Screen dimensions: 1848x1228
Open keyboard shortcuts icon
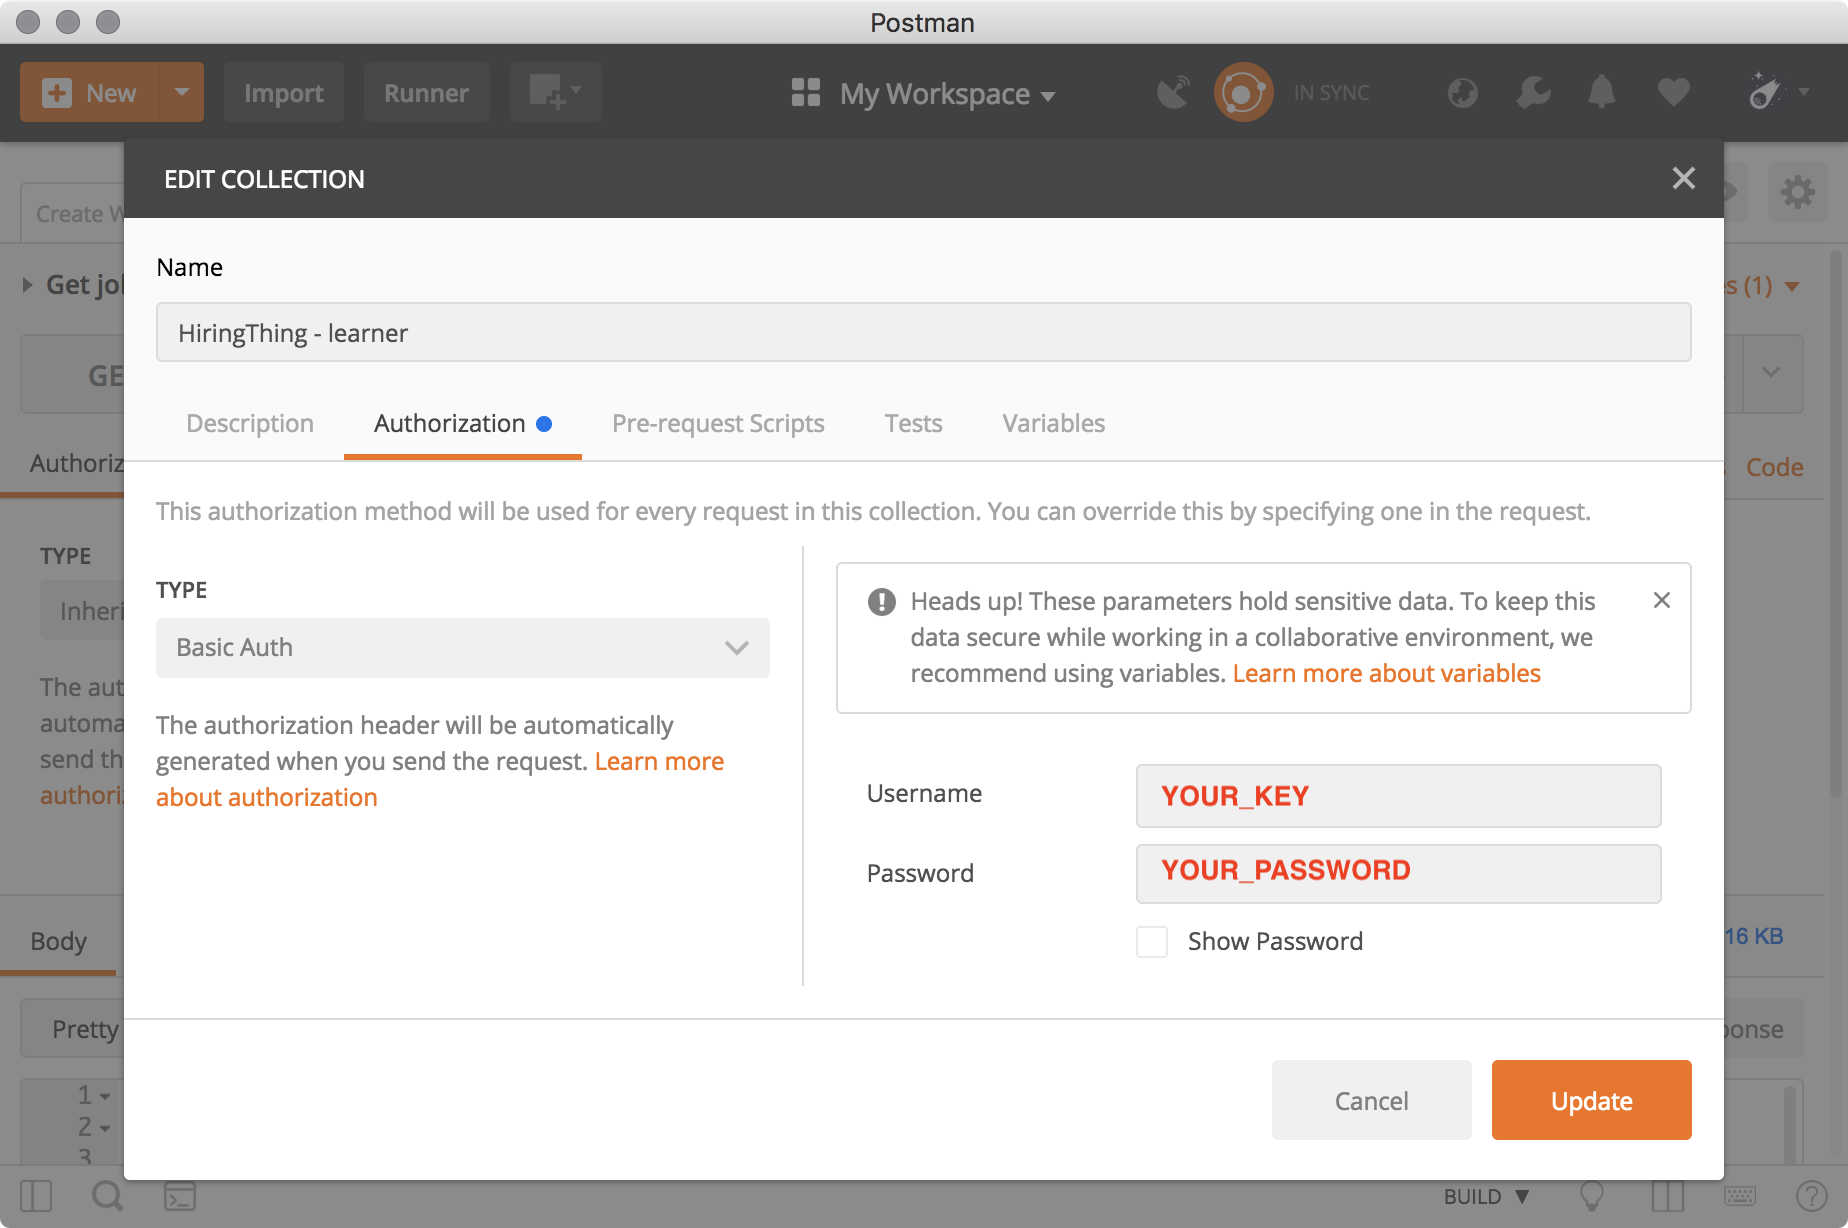tap(1740, 1196)
